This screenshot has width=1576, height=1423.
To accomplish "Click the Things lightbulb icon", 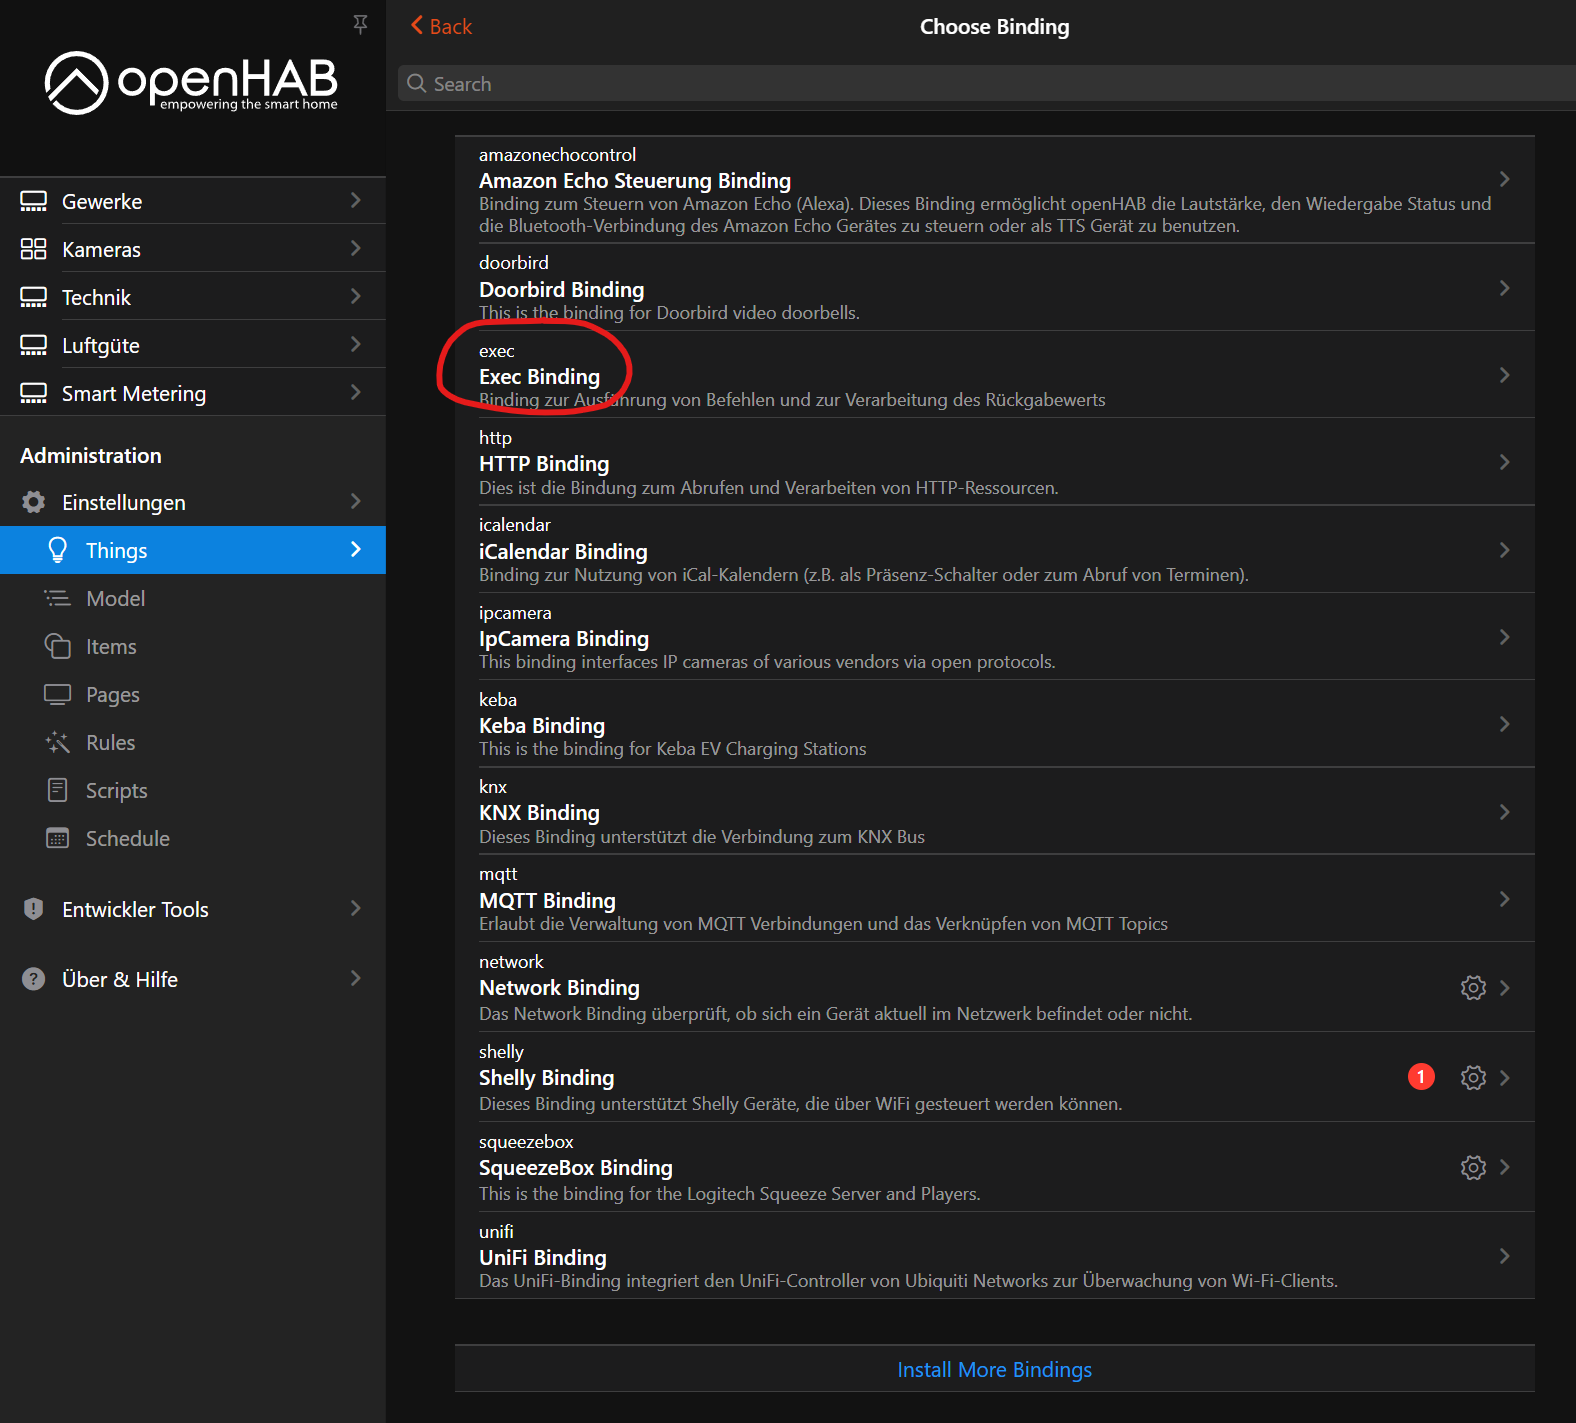I will click(58, 550).
